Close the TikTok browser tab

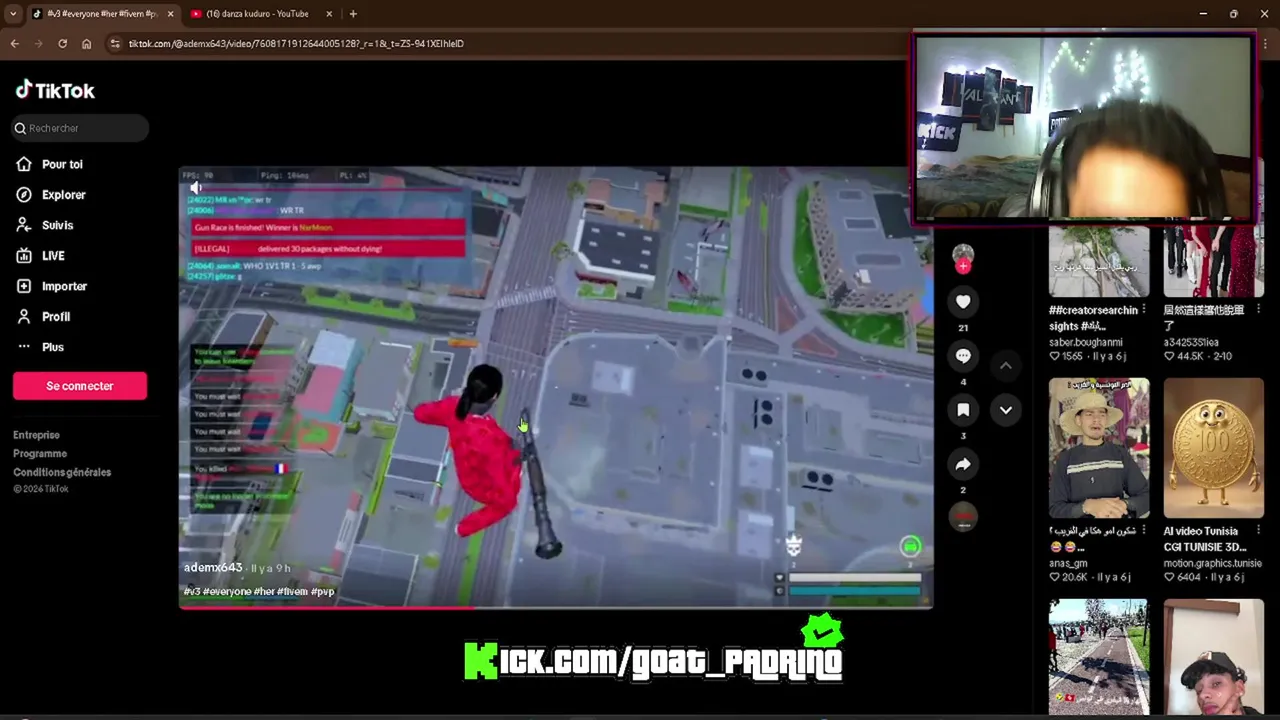pyautogui.click(x=170, y=14)
